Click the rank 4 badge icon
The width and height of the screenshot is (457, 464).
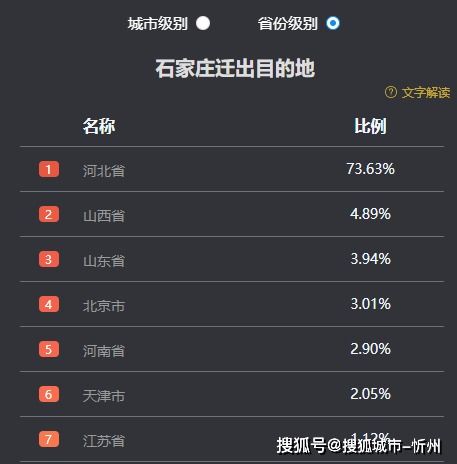tap(49, 304)
